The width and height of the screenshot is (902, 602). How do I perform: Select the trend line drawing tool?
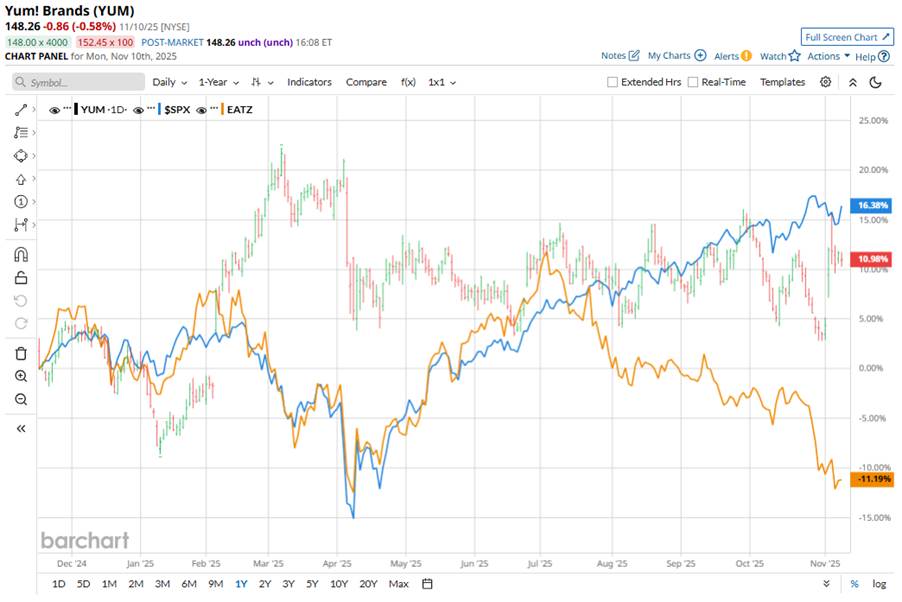click(x=21, y=108)
